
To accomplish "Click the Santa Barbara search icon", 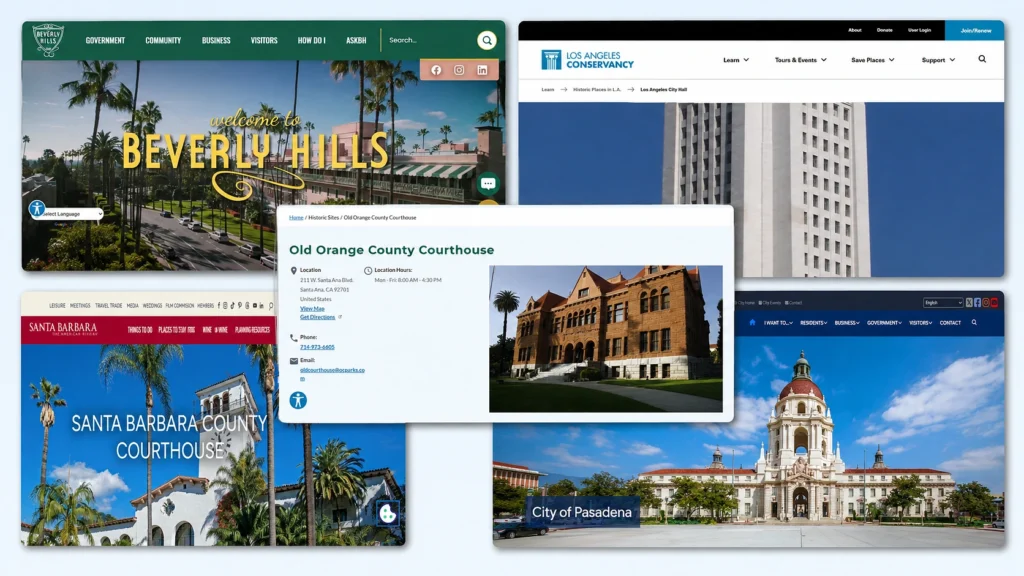I will pyautogui.click(x=270, y=306).
